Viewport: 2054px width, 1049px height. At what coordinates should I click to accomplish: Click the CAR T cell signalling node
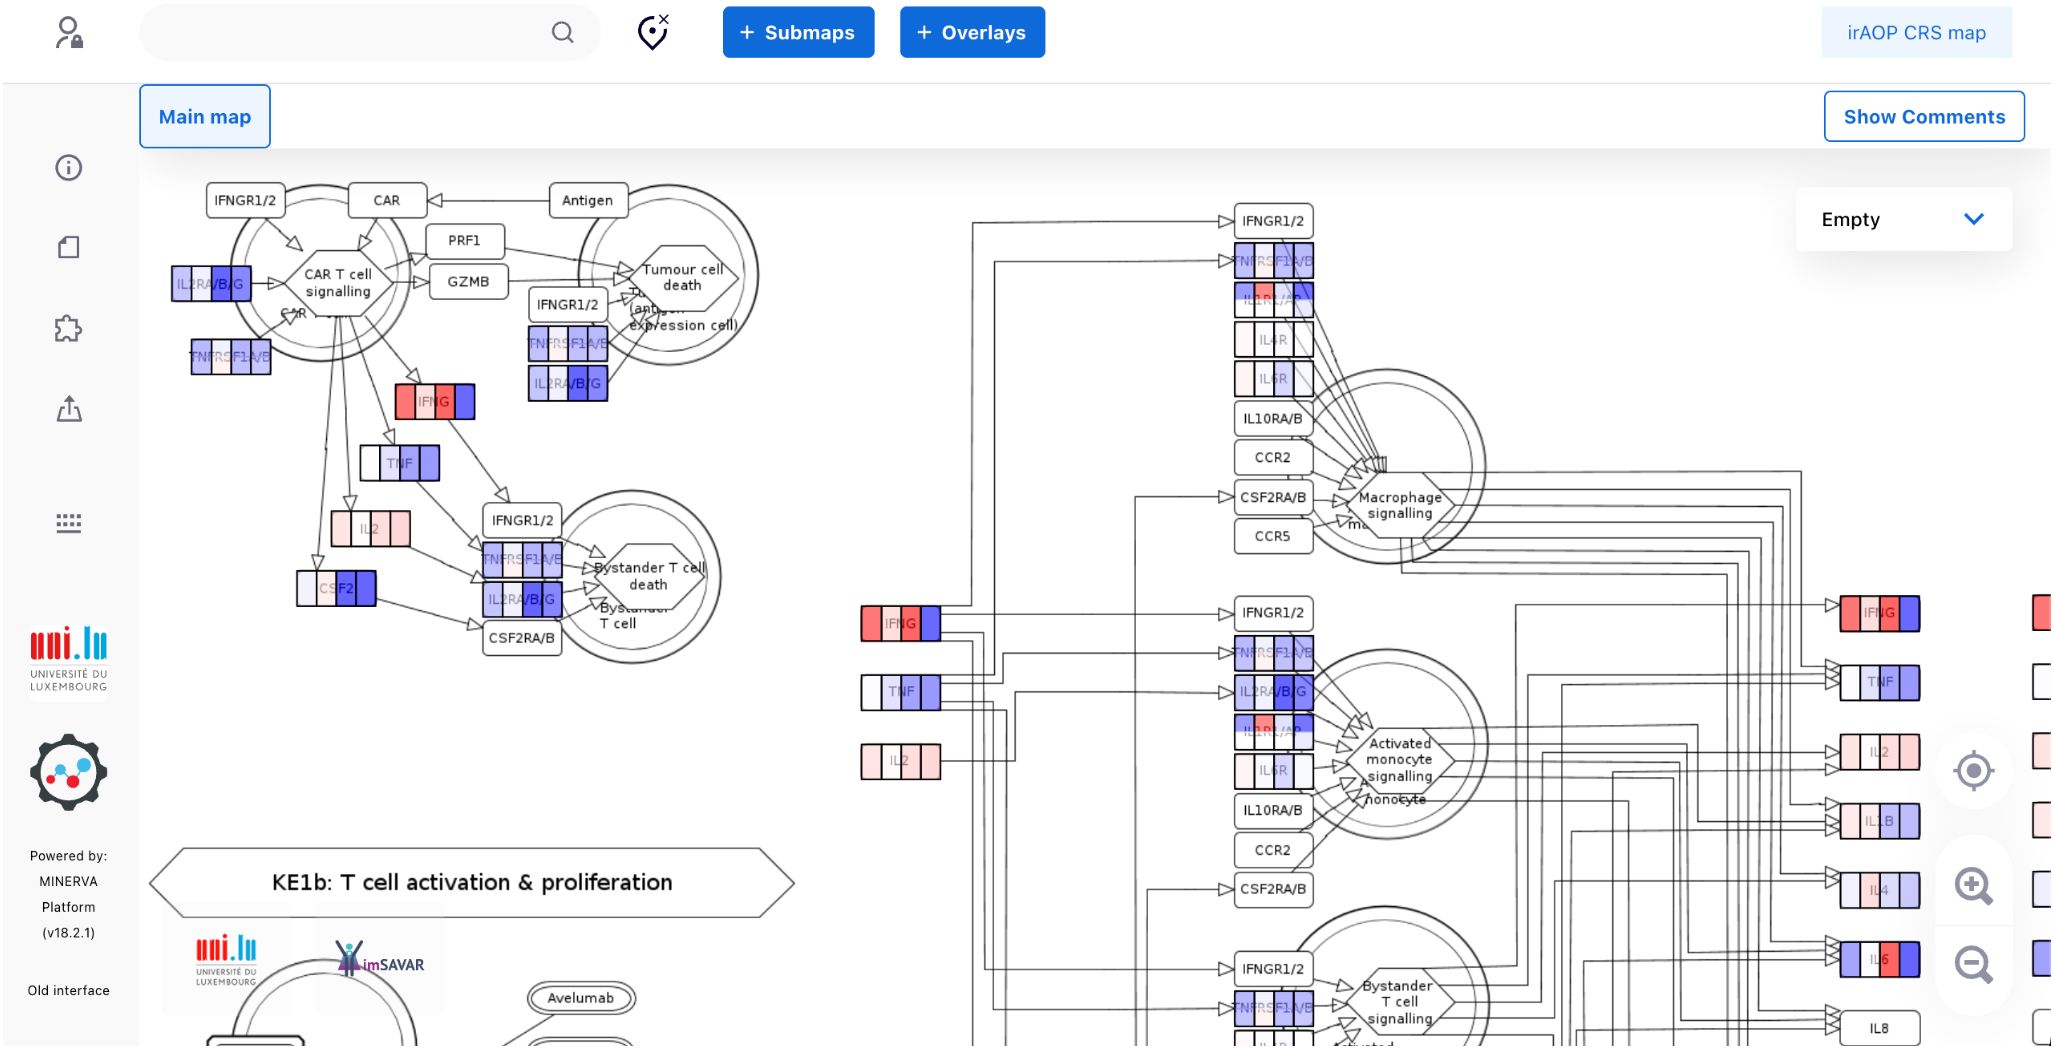(338, 283)
